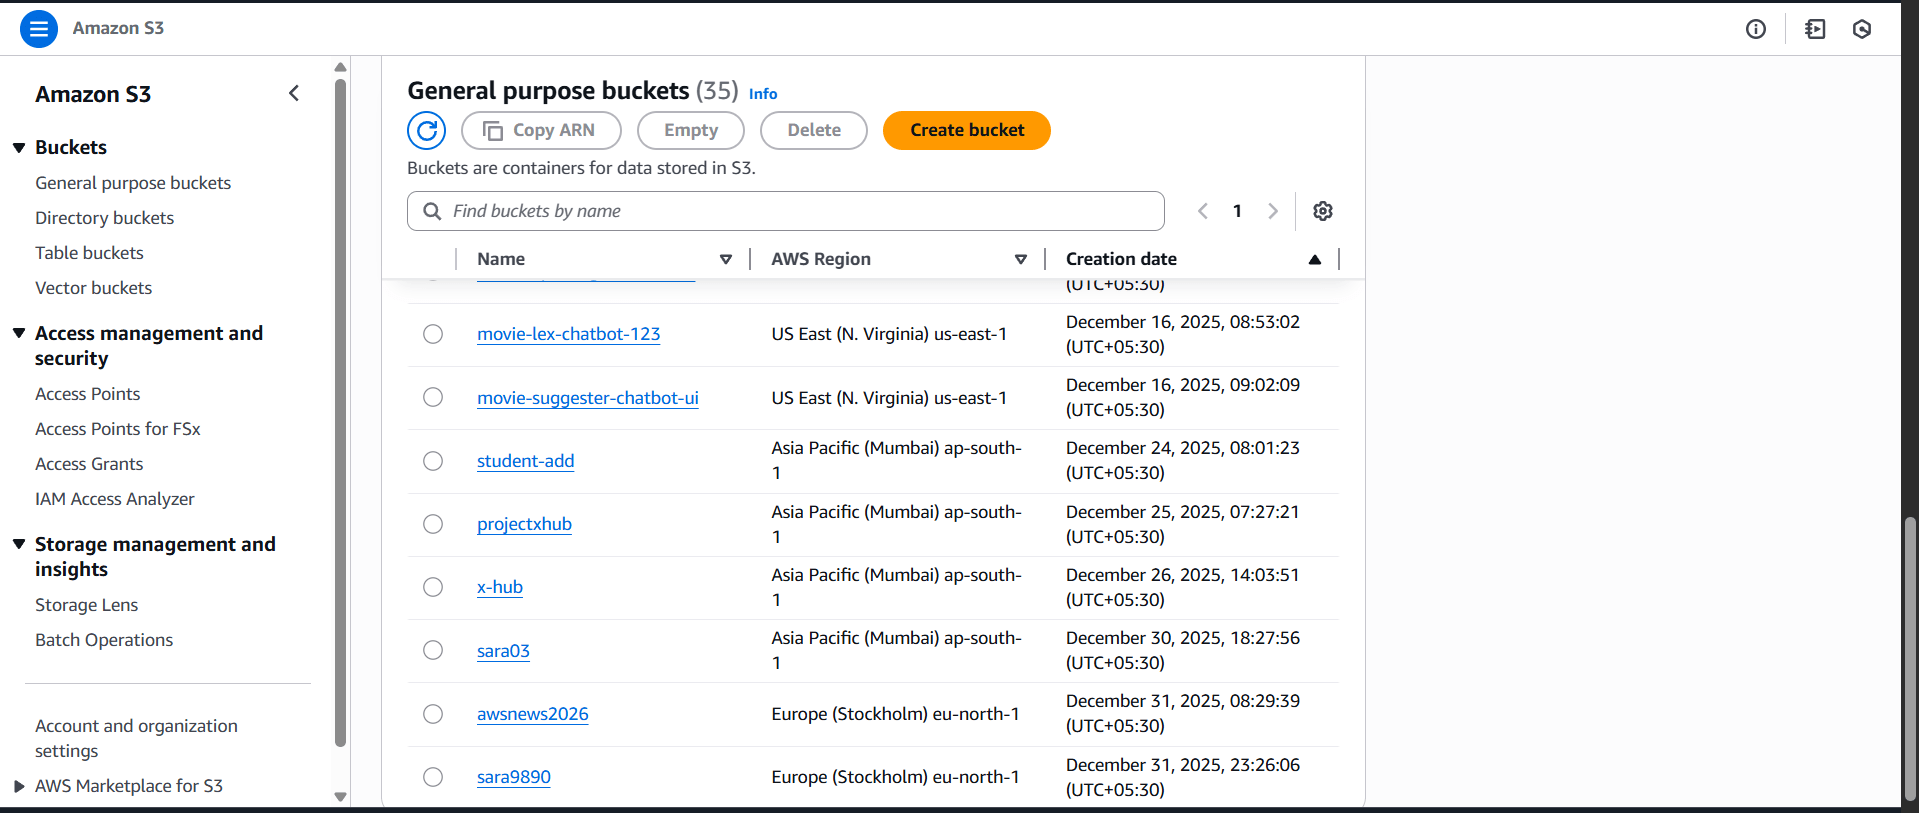The image size is (1919, 813).
Task: Open the Amazon S3 hamburger menu
Action: tap(39, 29)
